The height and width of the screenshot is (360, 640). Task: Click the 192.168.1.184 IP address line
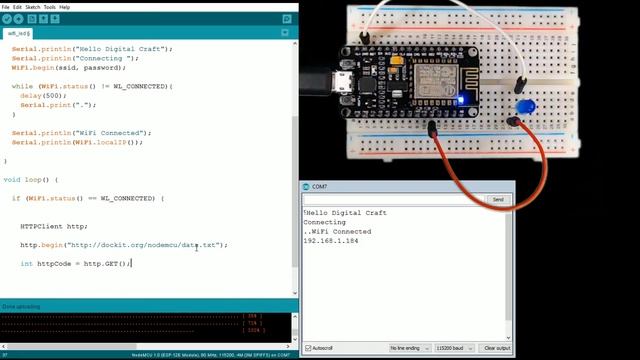point(331,241)
